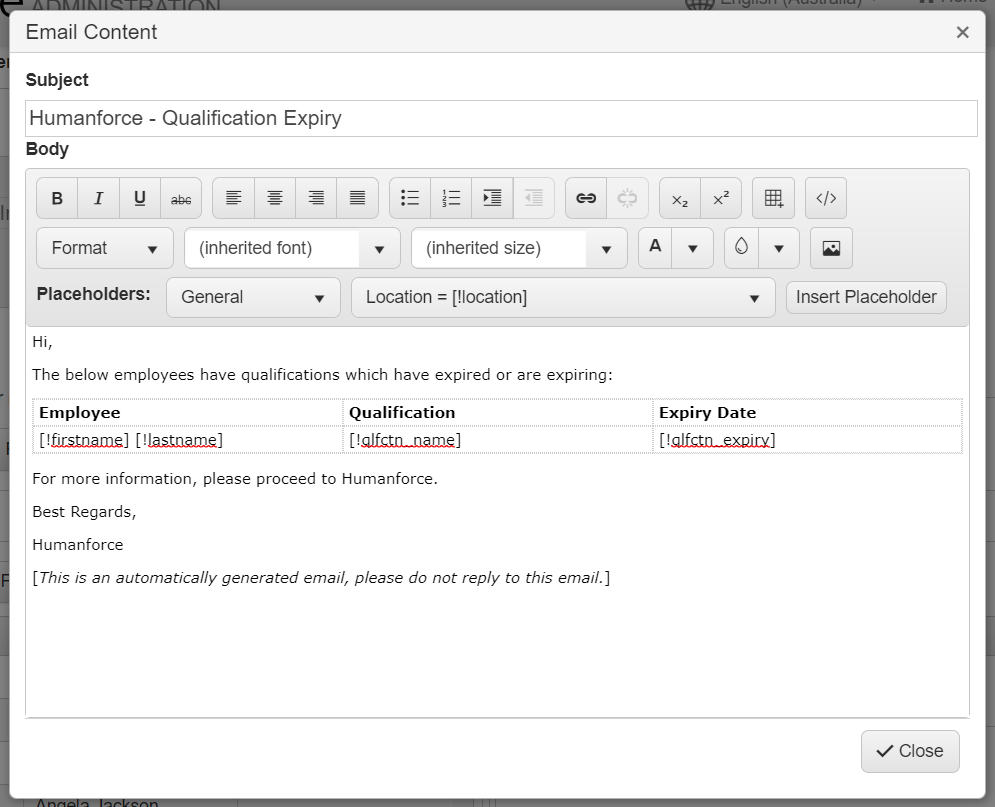This screenshot has height=807, width=995.
Task: Click the automatically generated email notice
Action: [321, 578]
